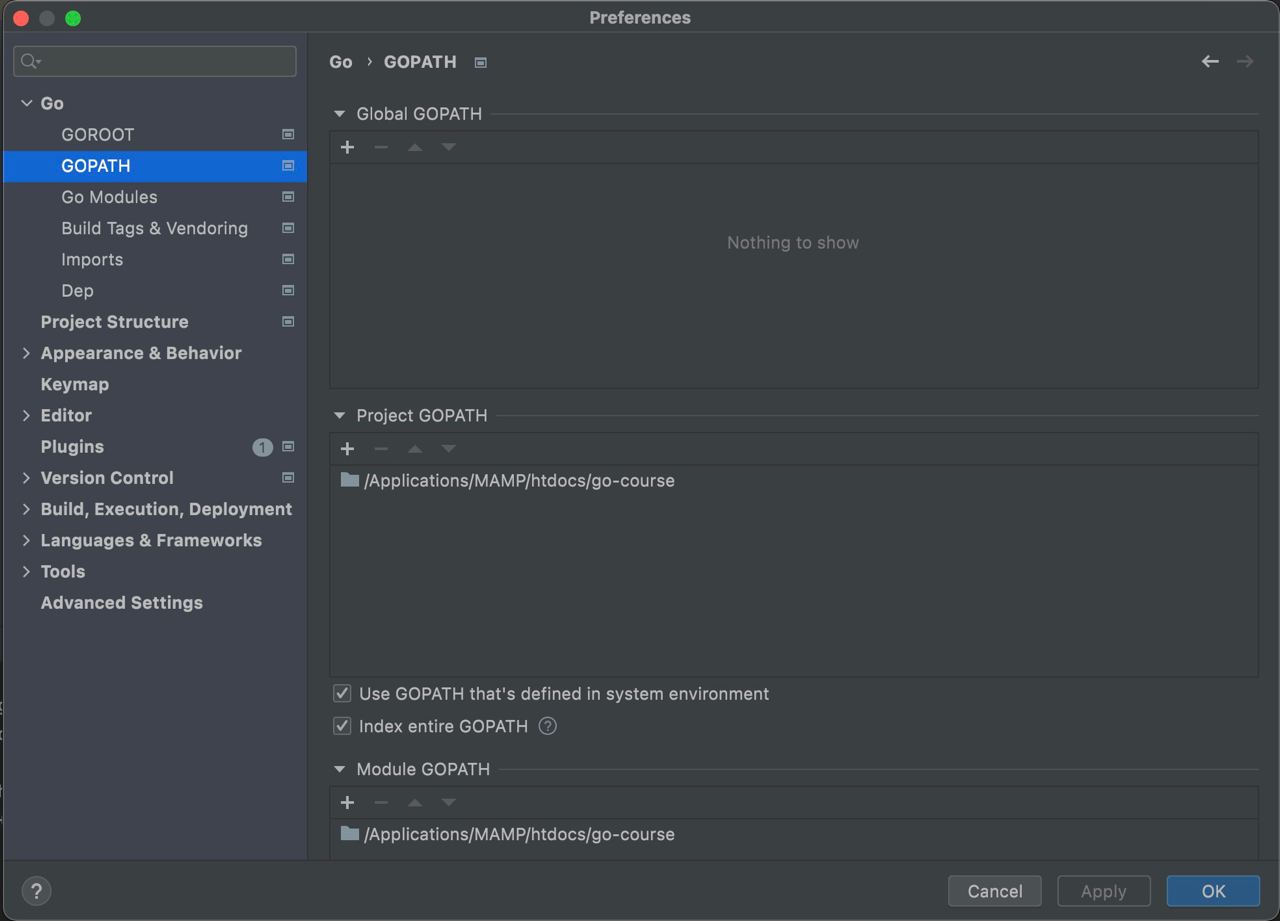Click the add button under Global GOPATH

pos(347,147)
